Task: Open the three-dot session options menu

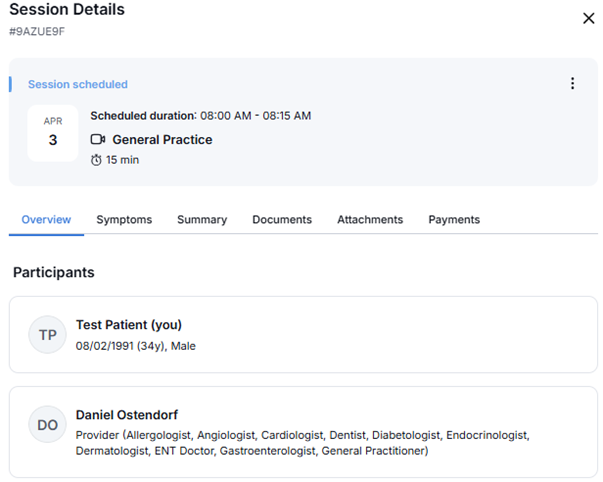Action: 572,84
